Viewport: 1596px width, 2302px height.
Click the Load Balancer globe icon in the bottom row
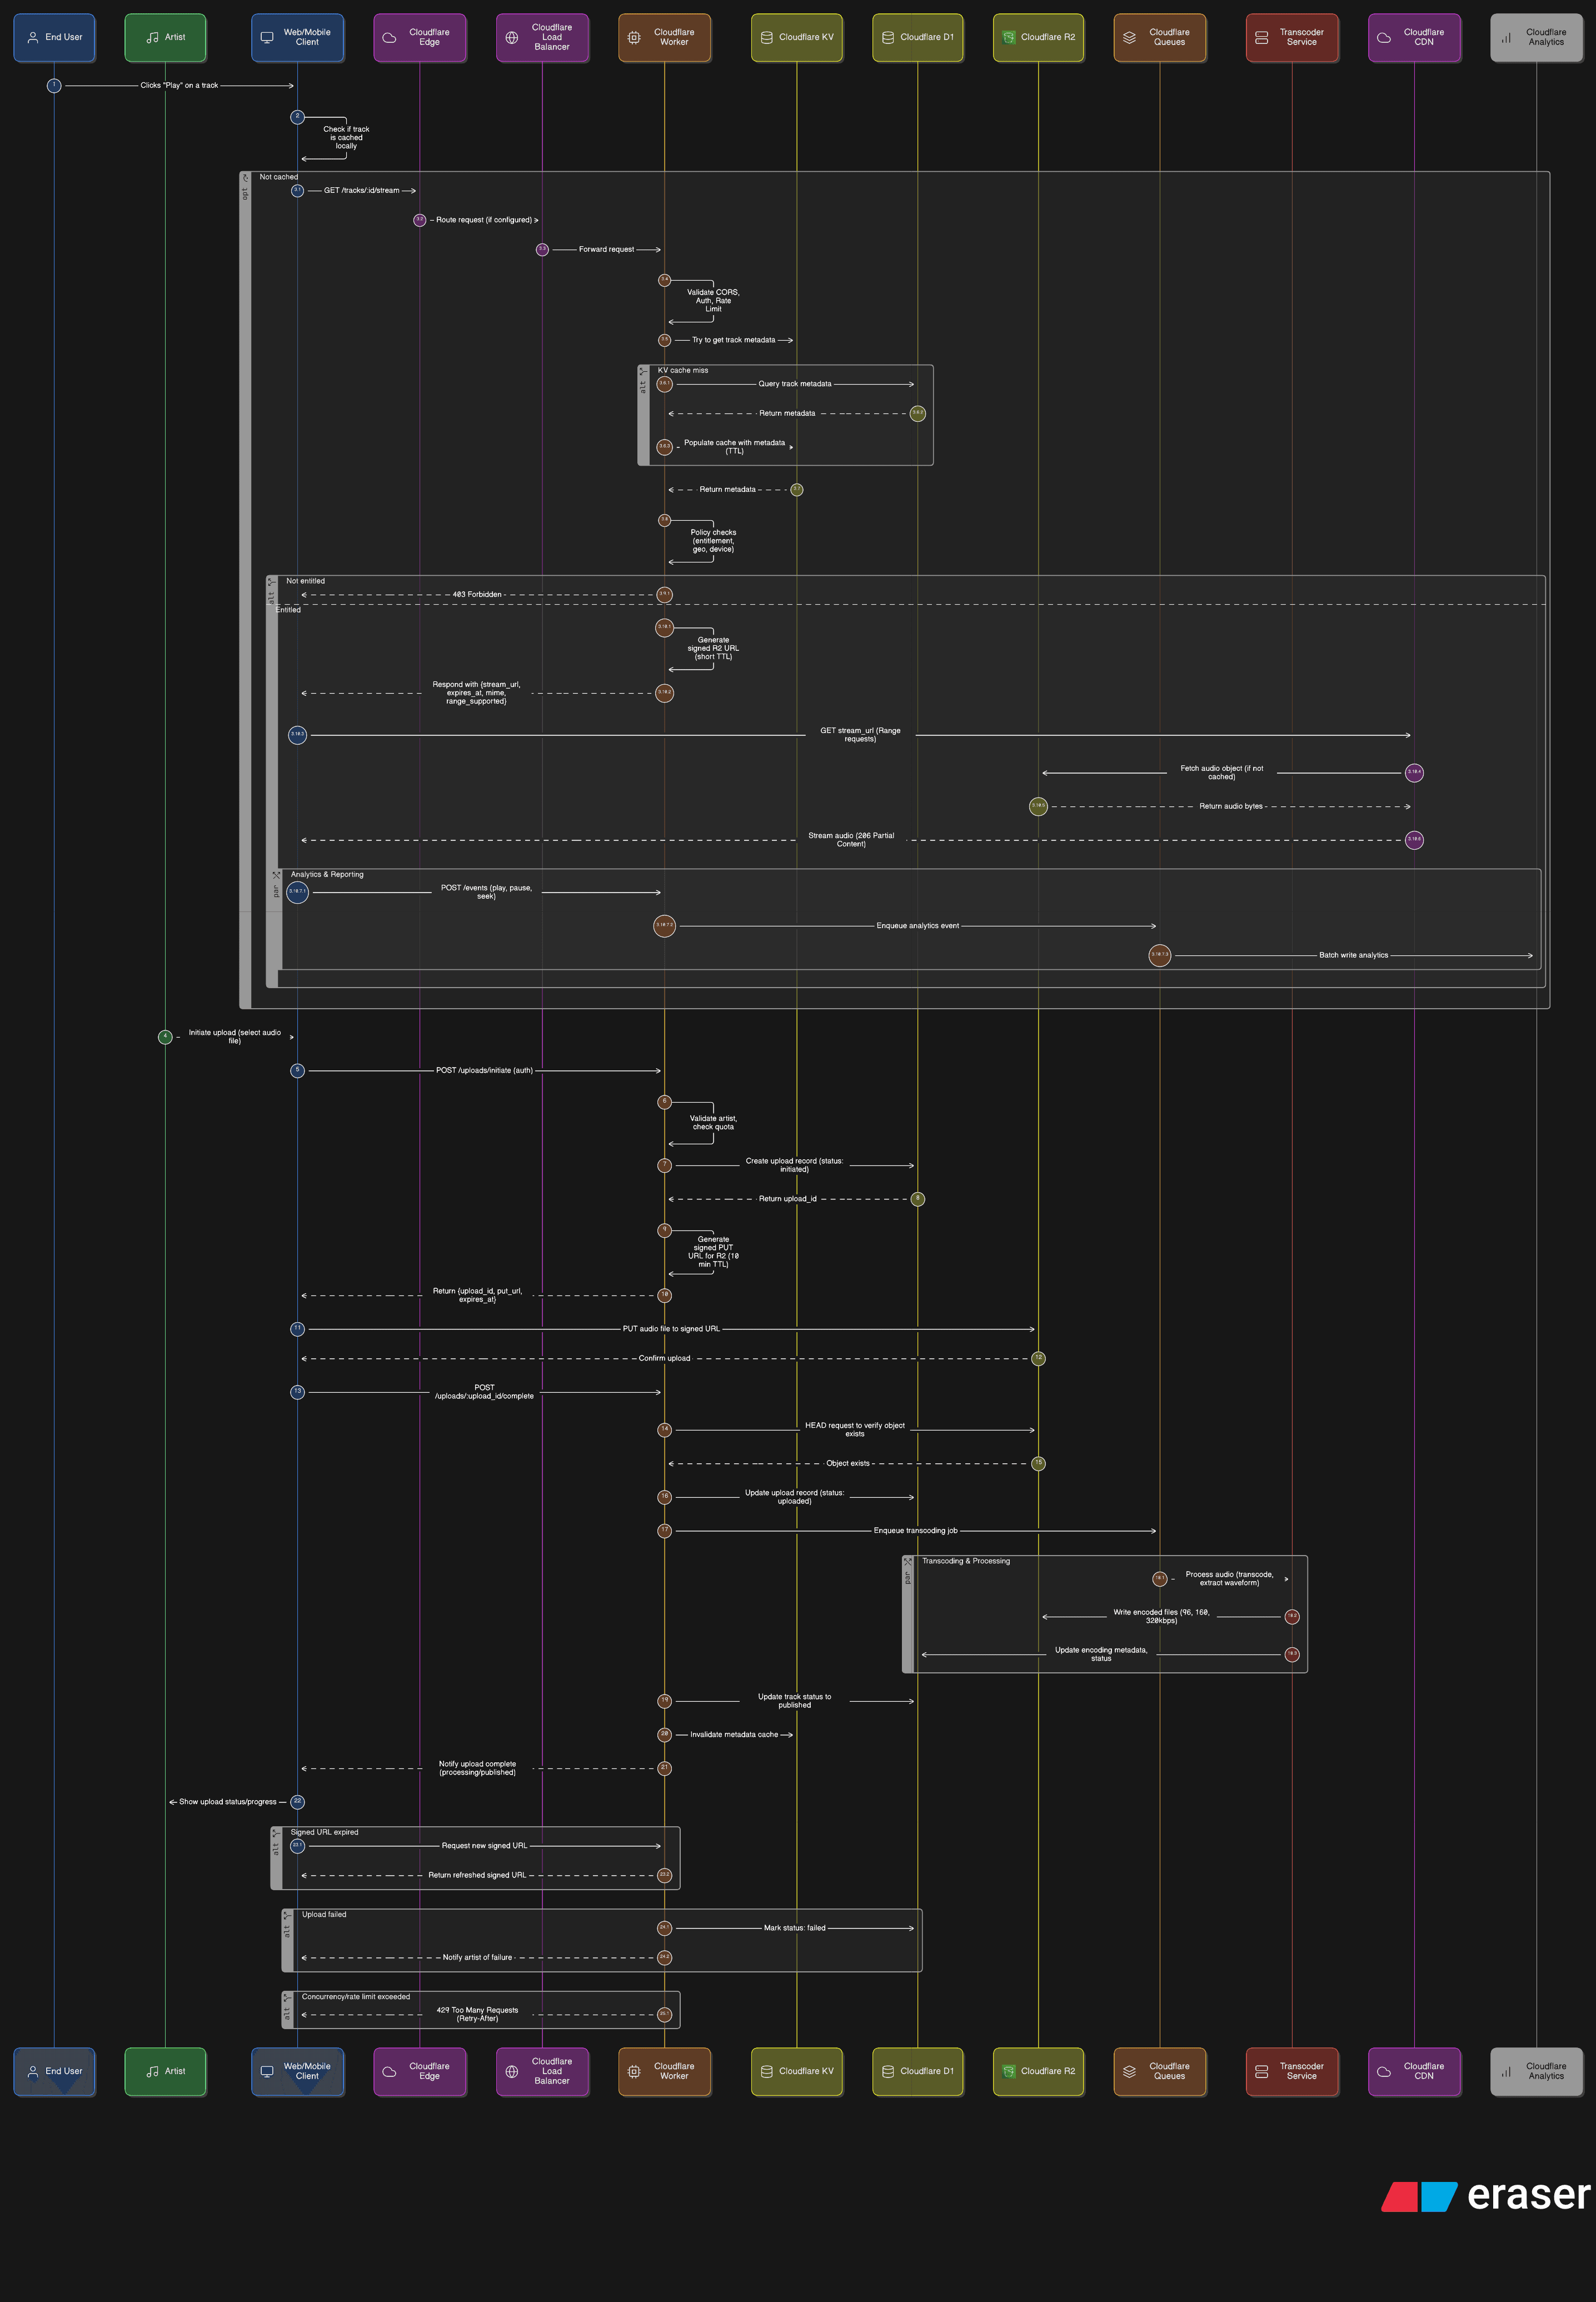[x=512, y=2071]
